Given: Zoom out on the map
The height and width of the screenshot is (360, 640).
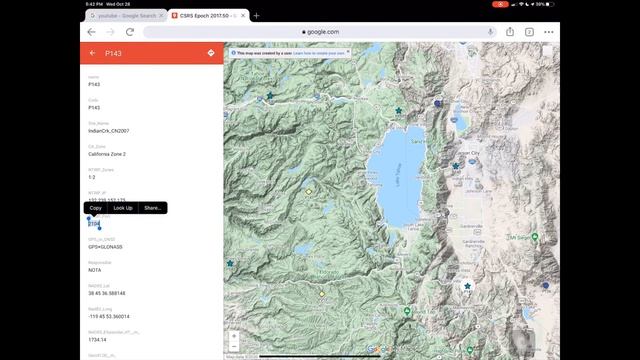Looking at the screenshot, I should click(234, 347).
